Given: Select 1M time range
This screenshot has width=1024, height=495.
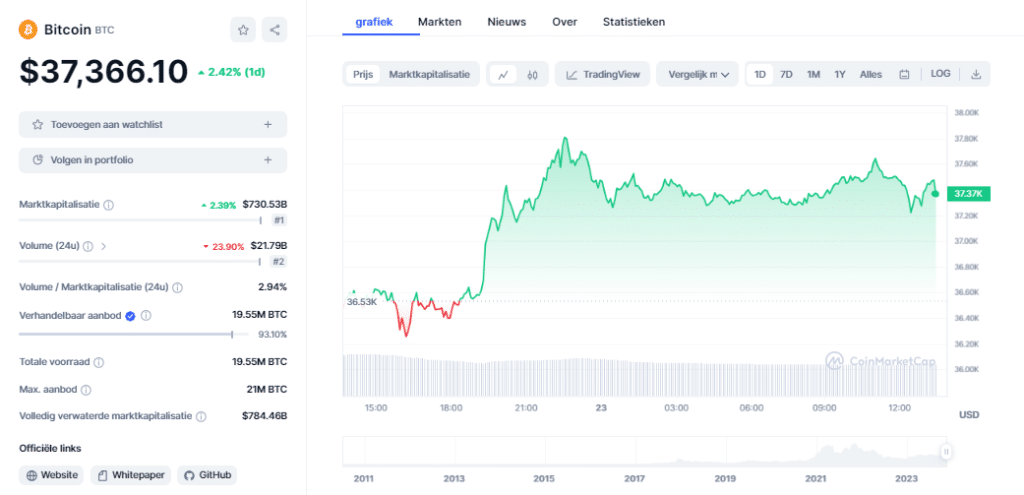Looking at the screenshot, I should [x=813, y=74].
